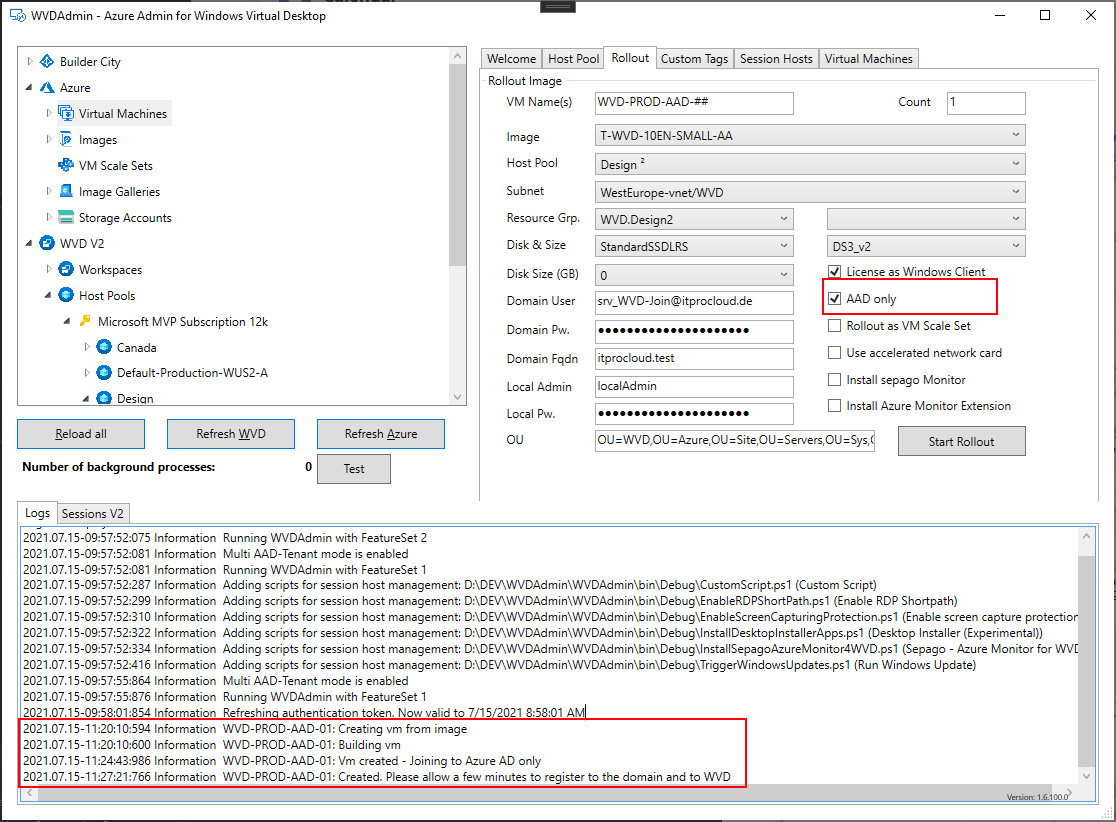Click the OU input field
1116x822 pixels.
pos(735,441)
